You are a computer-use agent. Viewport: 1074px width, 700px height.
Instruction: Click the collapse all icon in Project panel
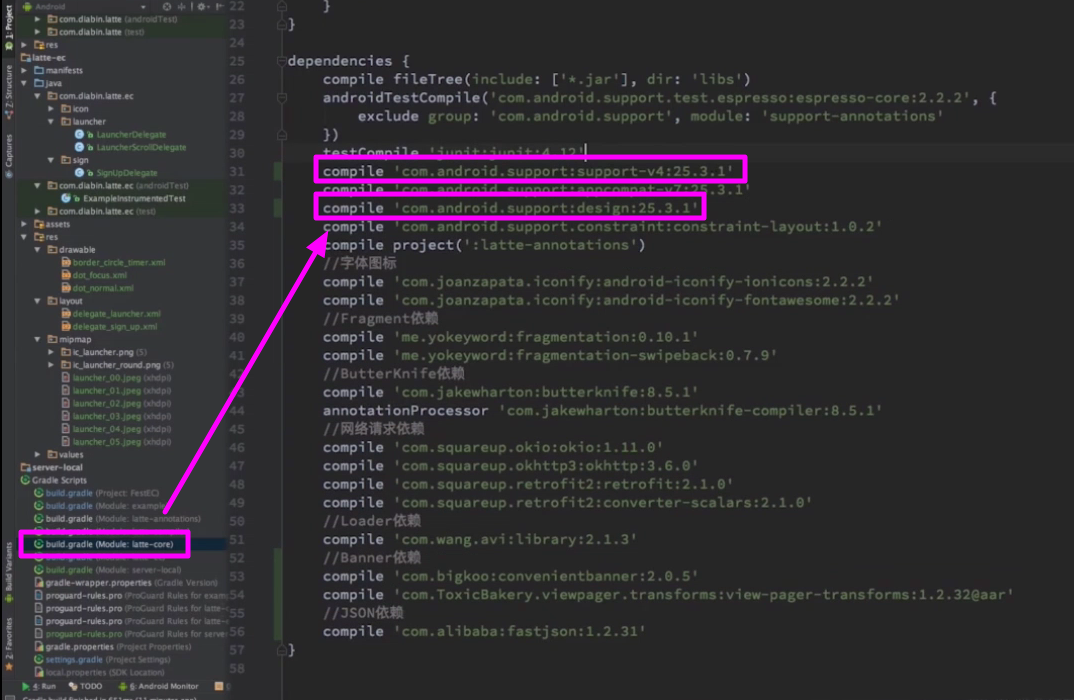[x=182, y=6]
